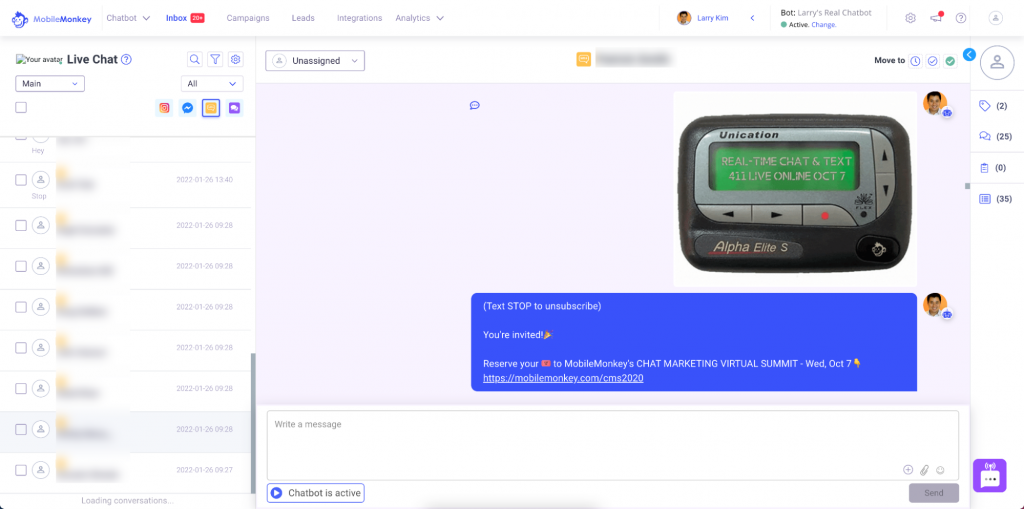
Task: Move conversation to follow-up clock icon
Action: (916, 61)
